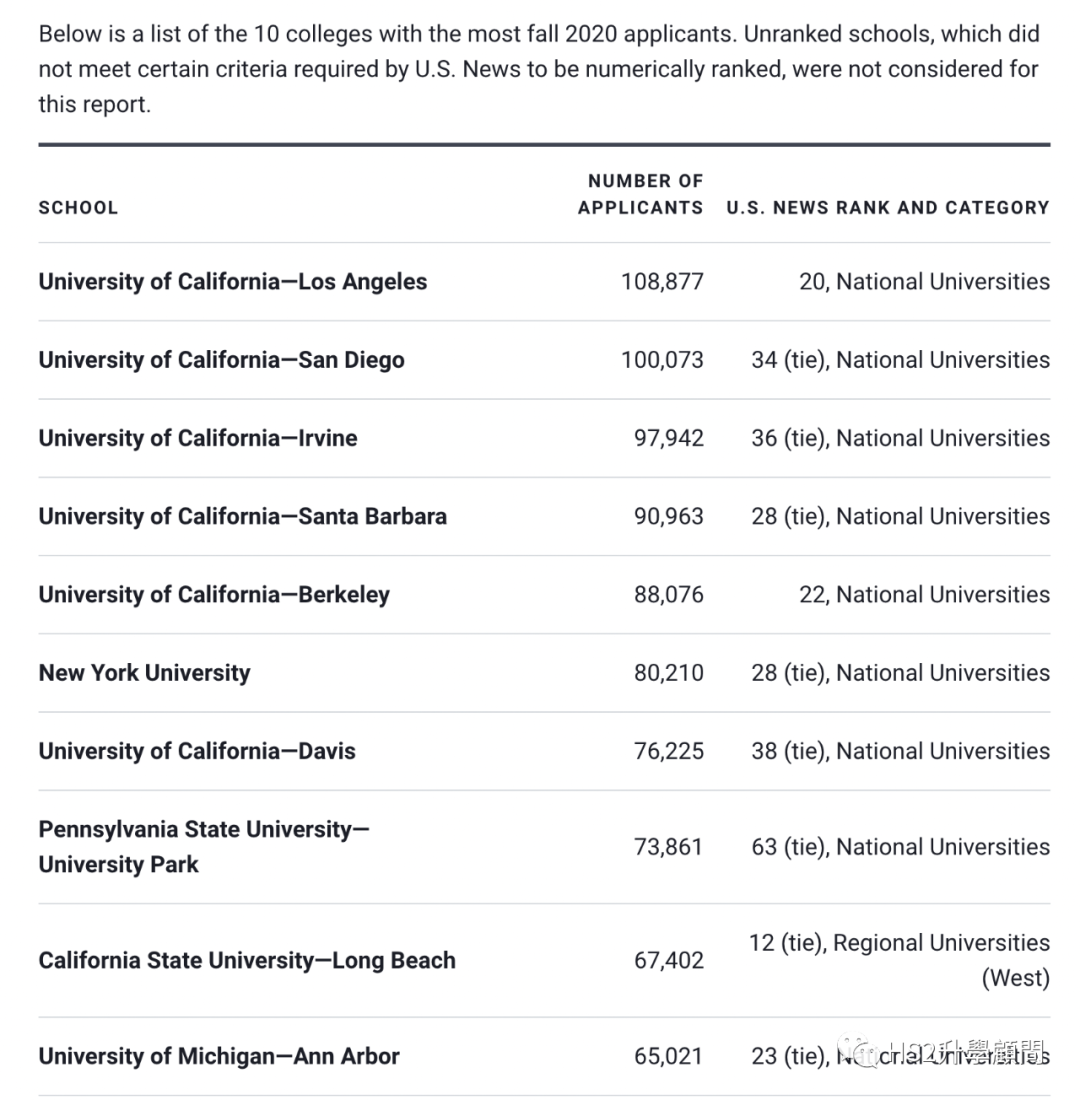
Task: Click the SCHOOL column header
Action: tap(78, 208)
